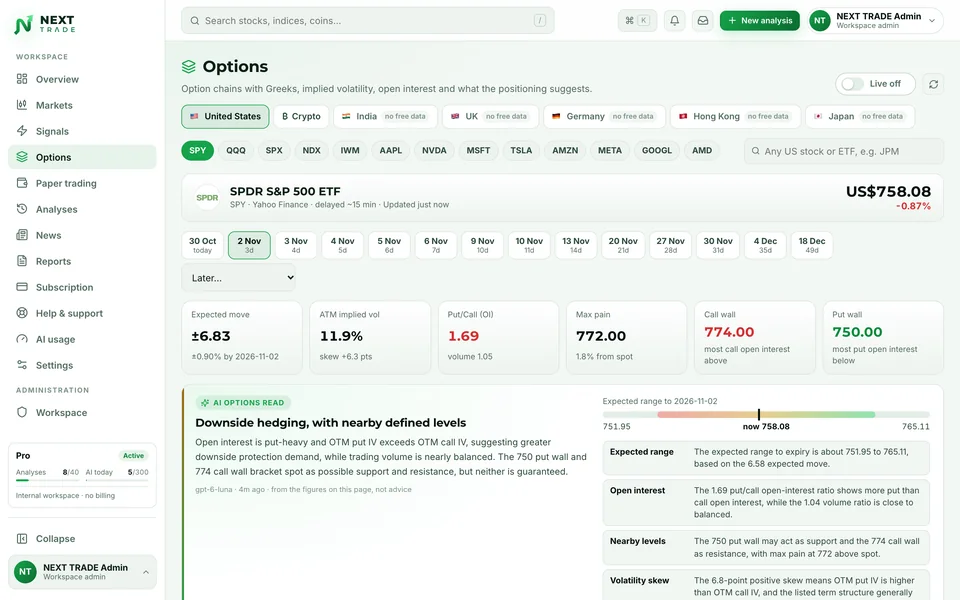This screenshot has width=960, height=600.
Task: Click the New analysis button
Action: click(x=760, y=20)
